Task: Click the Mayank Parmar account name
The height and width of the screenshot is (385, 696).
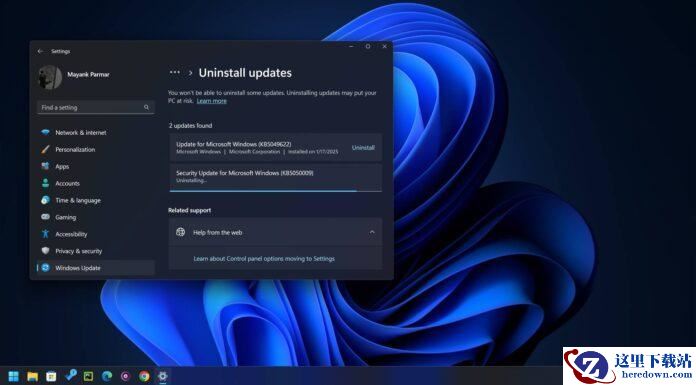Action: pos(88,75)
